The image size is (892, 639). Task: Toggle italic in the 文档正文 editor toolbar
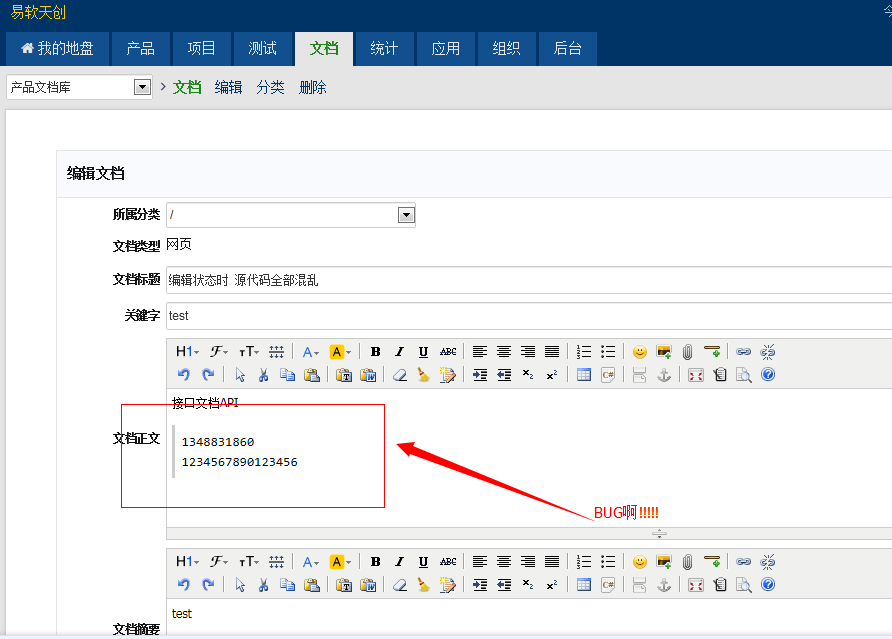pos(399,352)
